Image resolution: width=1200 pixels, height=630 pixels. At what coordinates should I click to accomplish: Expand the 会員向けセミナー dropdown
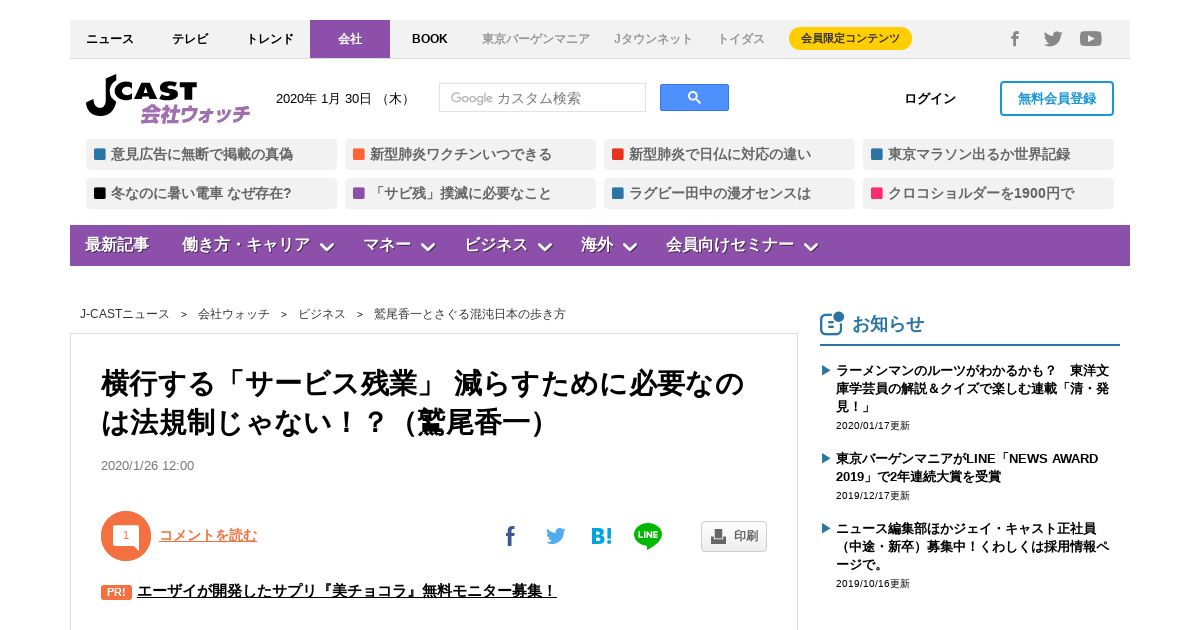coord(742,245)
